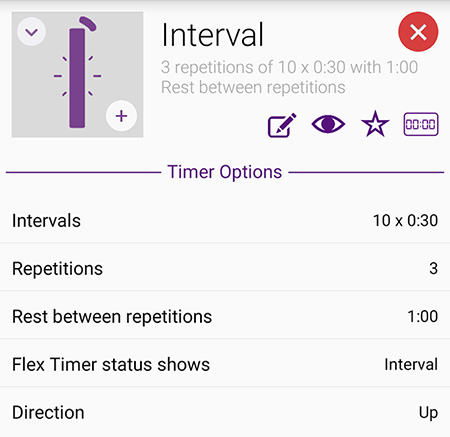This screenshot has height=437, width=450.
Task: Open the Repetitions setting row
Action: click(225, 268)
